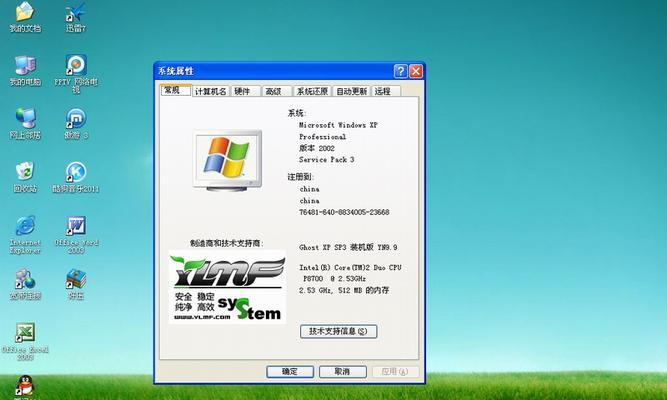667x400 pixels.
Task: Open the QQ penguin shortcut
Action: [x=25, y=387]
